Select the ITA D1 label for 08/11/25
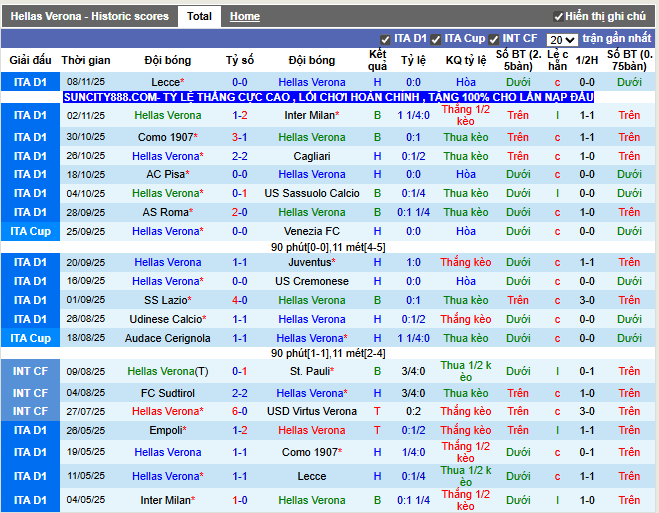 [30, 82]
